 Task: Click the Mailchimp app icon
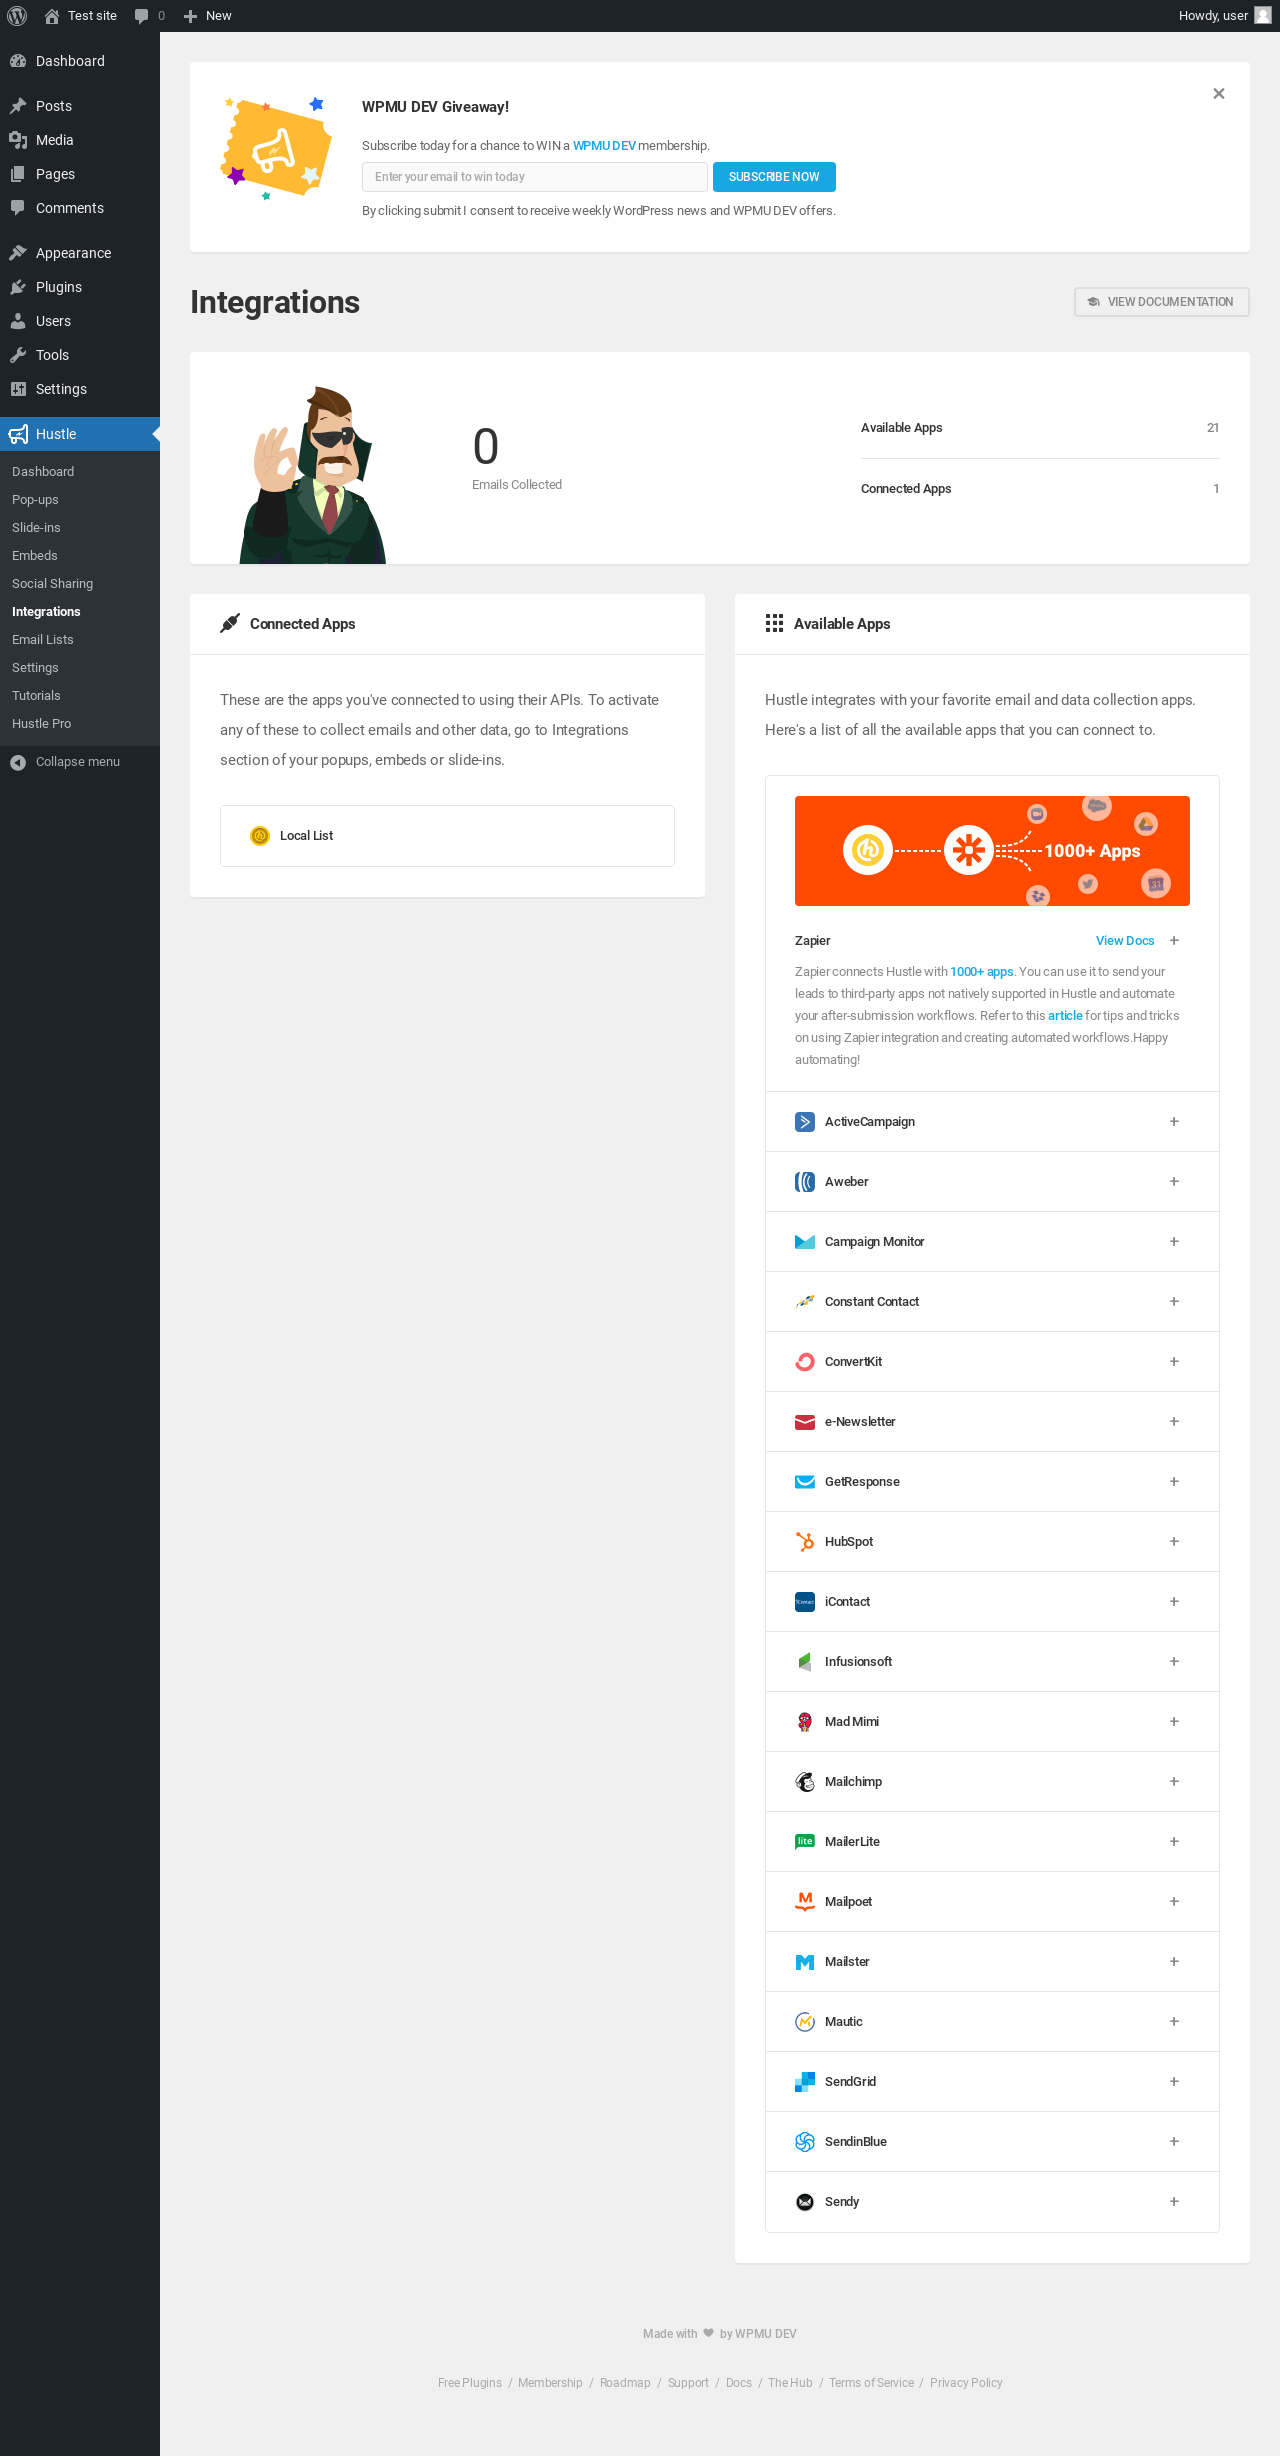click(805, 1782)
